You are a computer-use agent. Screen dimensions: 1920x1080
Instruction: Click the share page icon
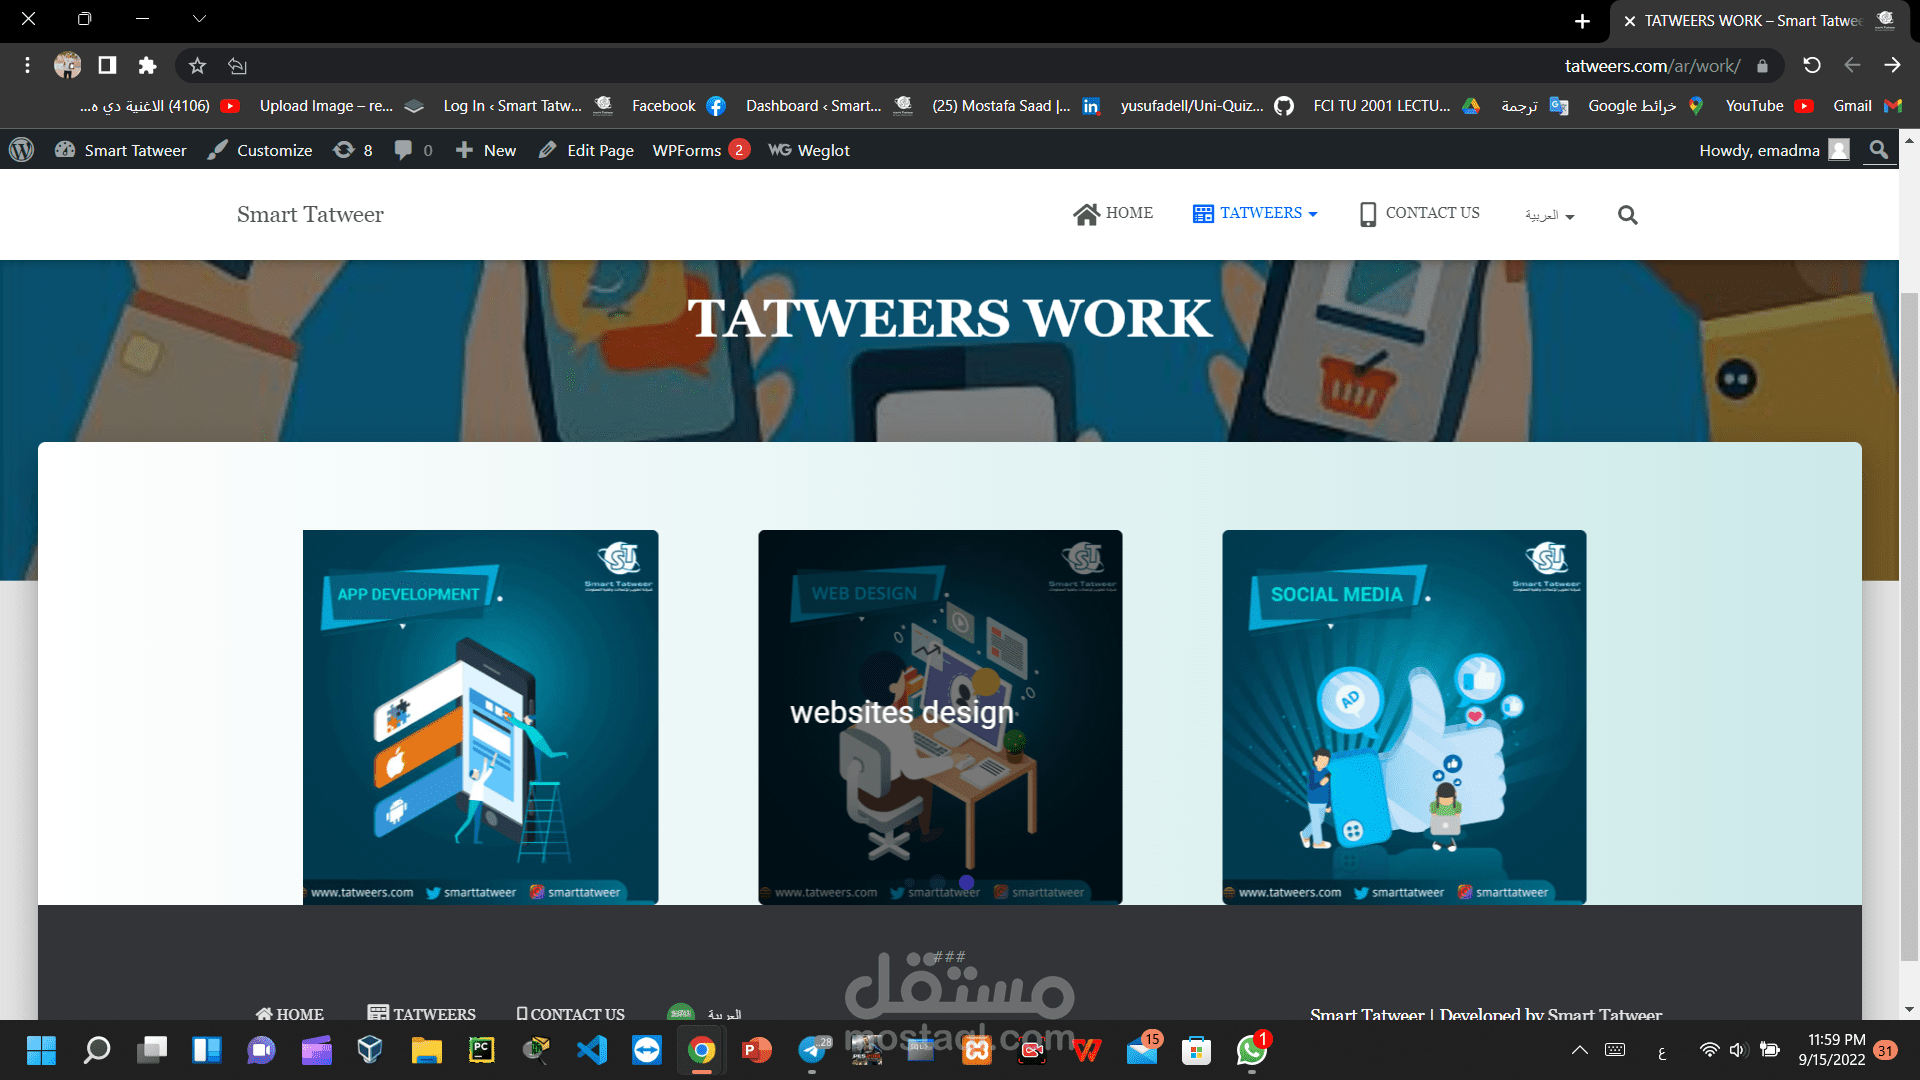[x=237, y=66]
